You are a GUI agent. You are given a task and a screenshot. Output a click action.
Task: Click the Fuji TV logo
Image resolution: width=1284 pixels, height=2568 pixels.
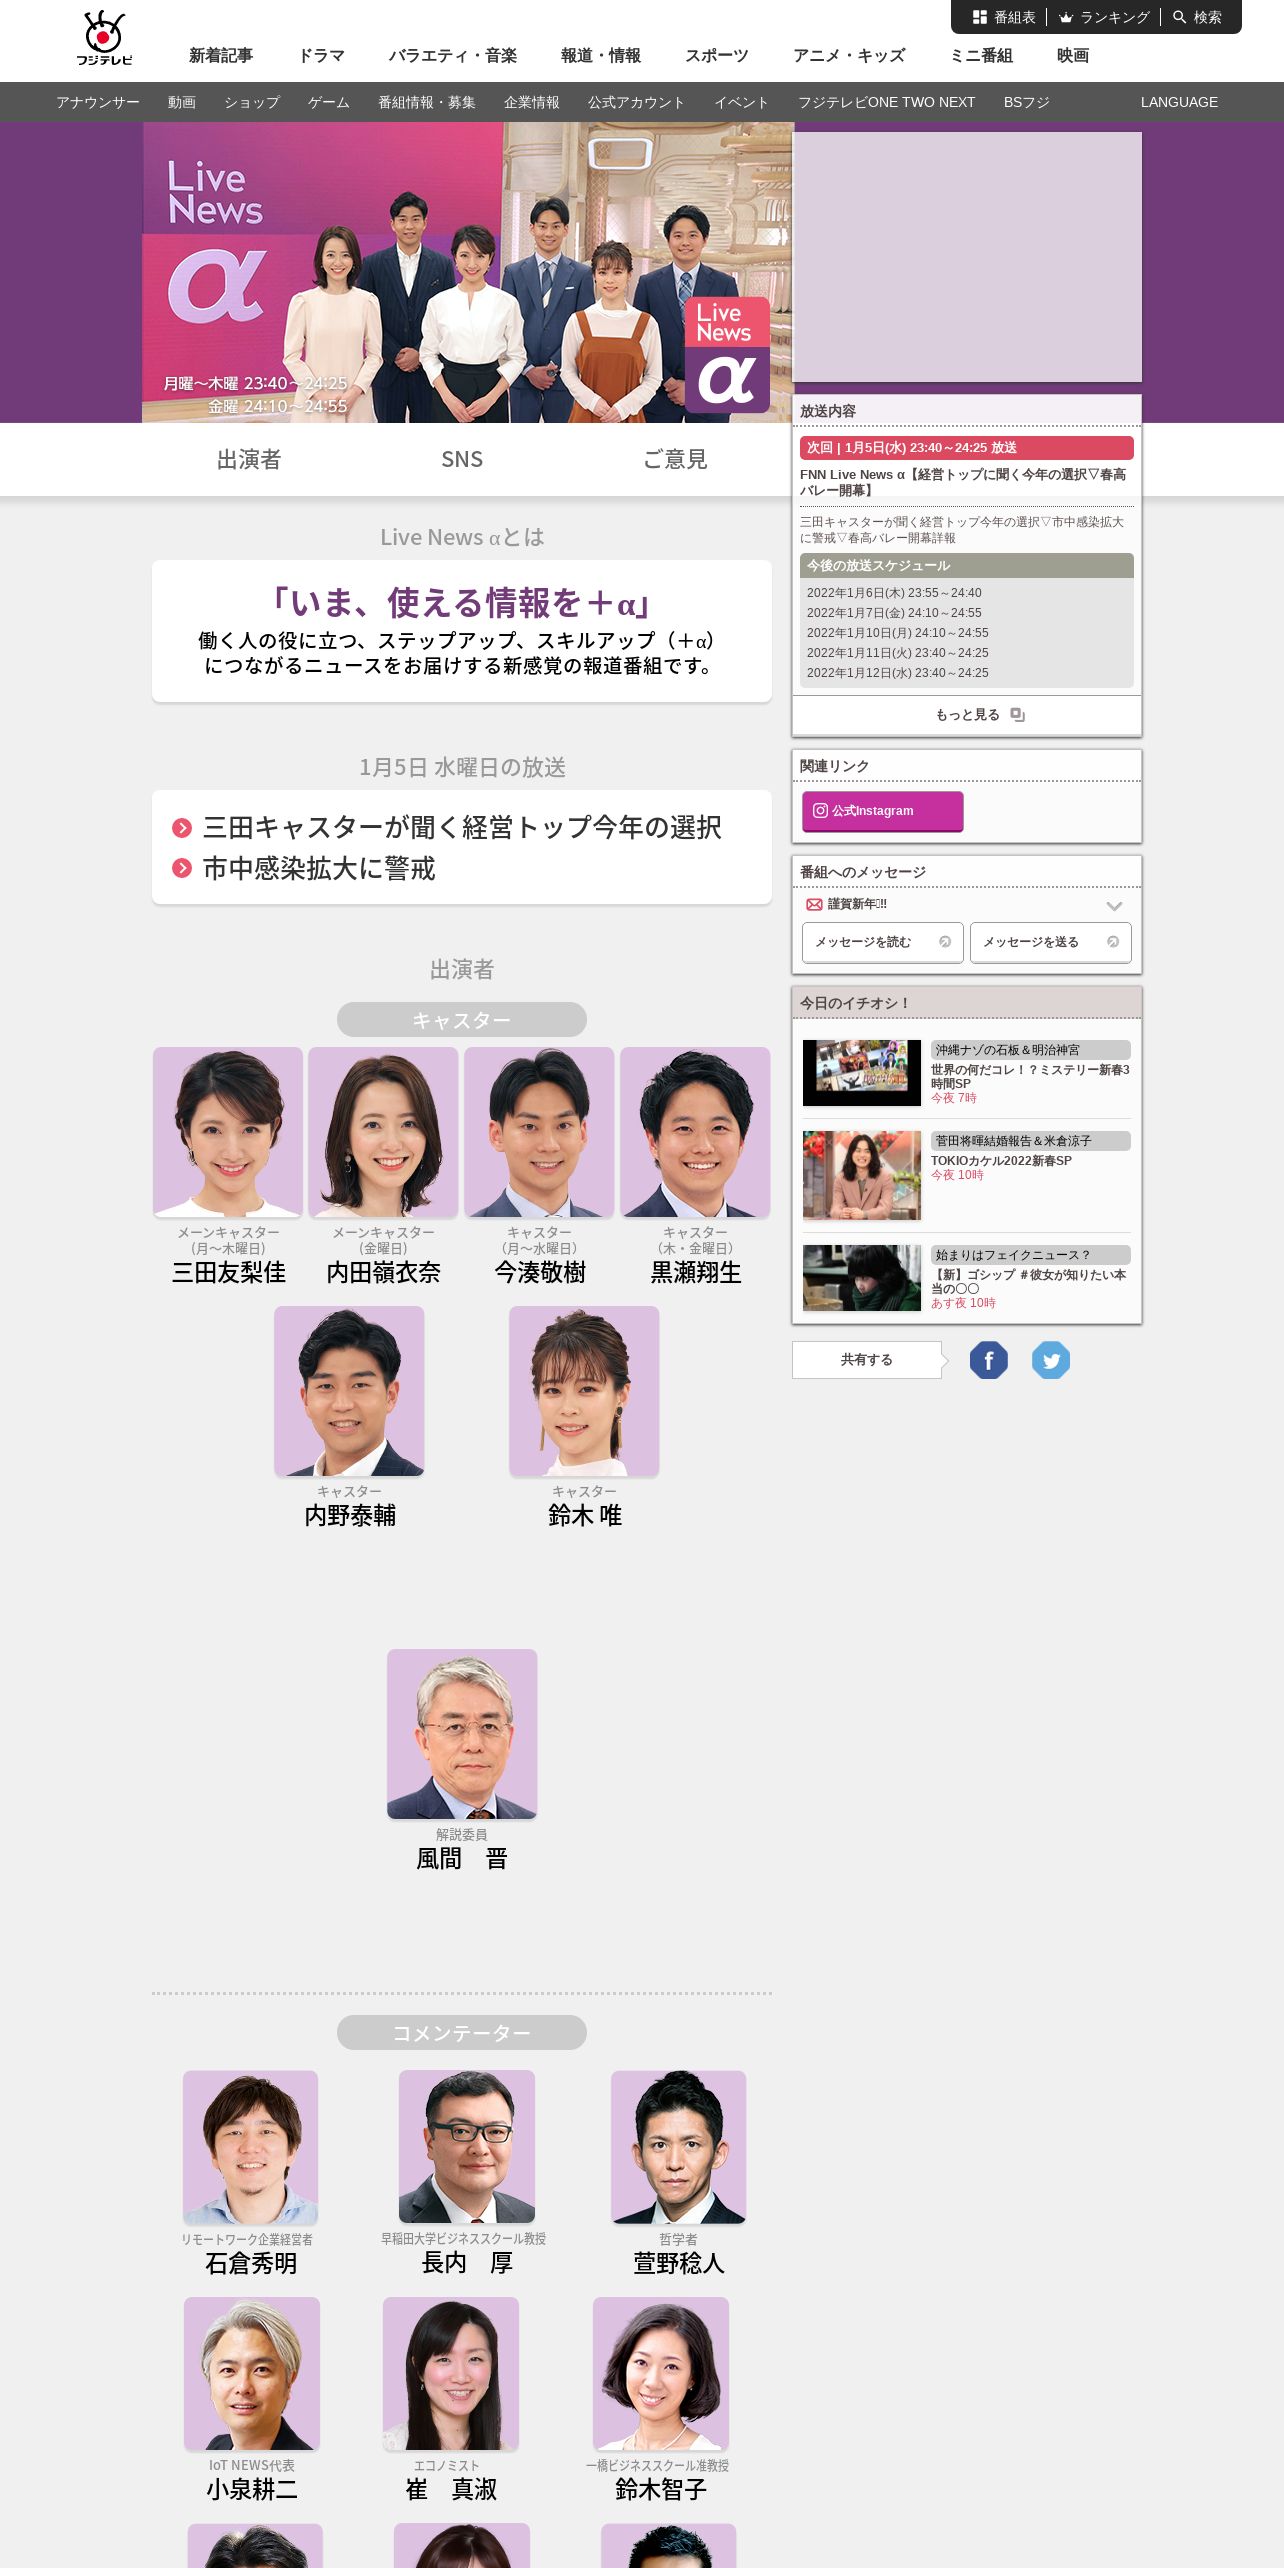point(104,38)
